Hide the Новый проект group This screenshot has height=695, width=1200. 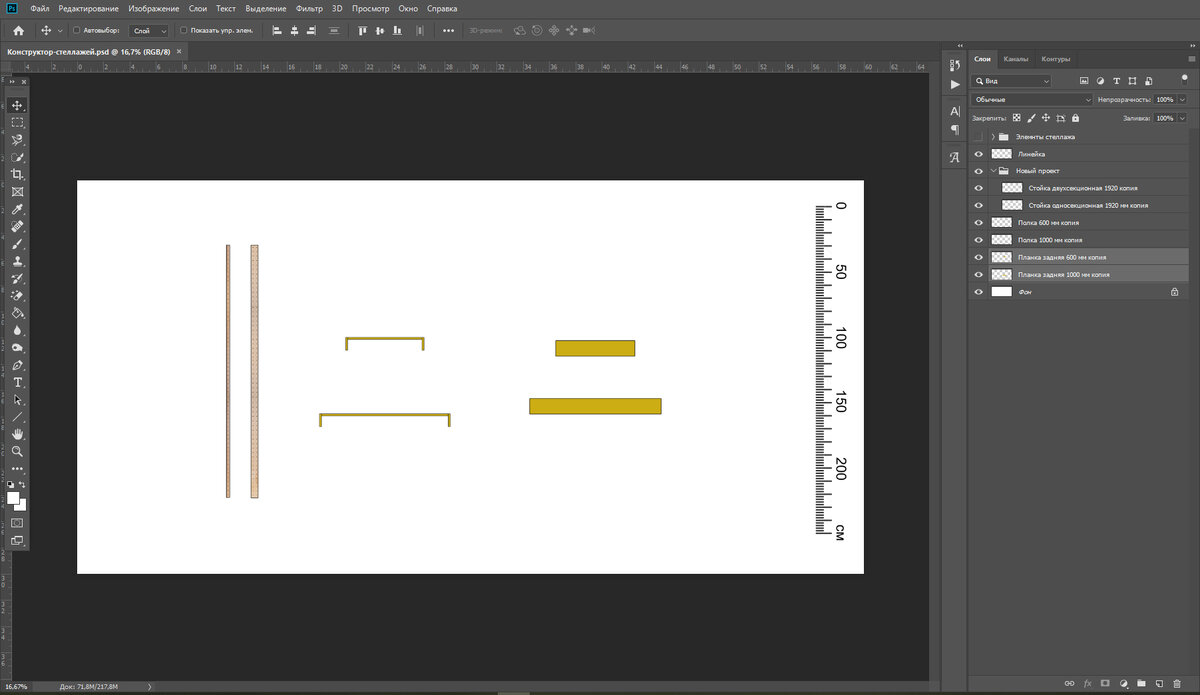pos(979,171)
